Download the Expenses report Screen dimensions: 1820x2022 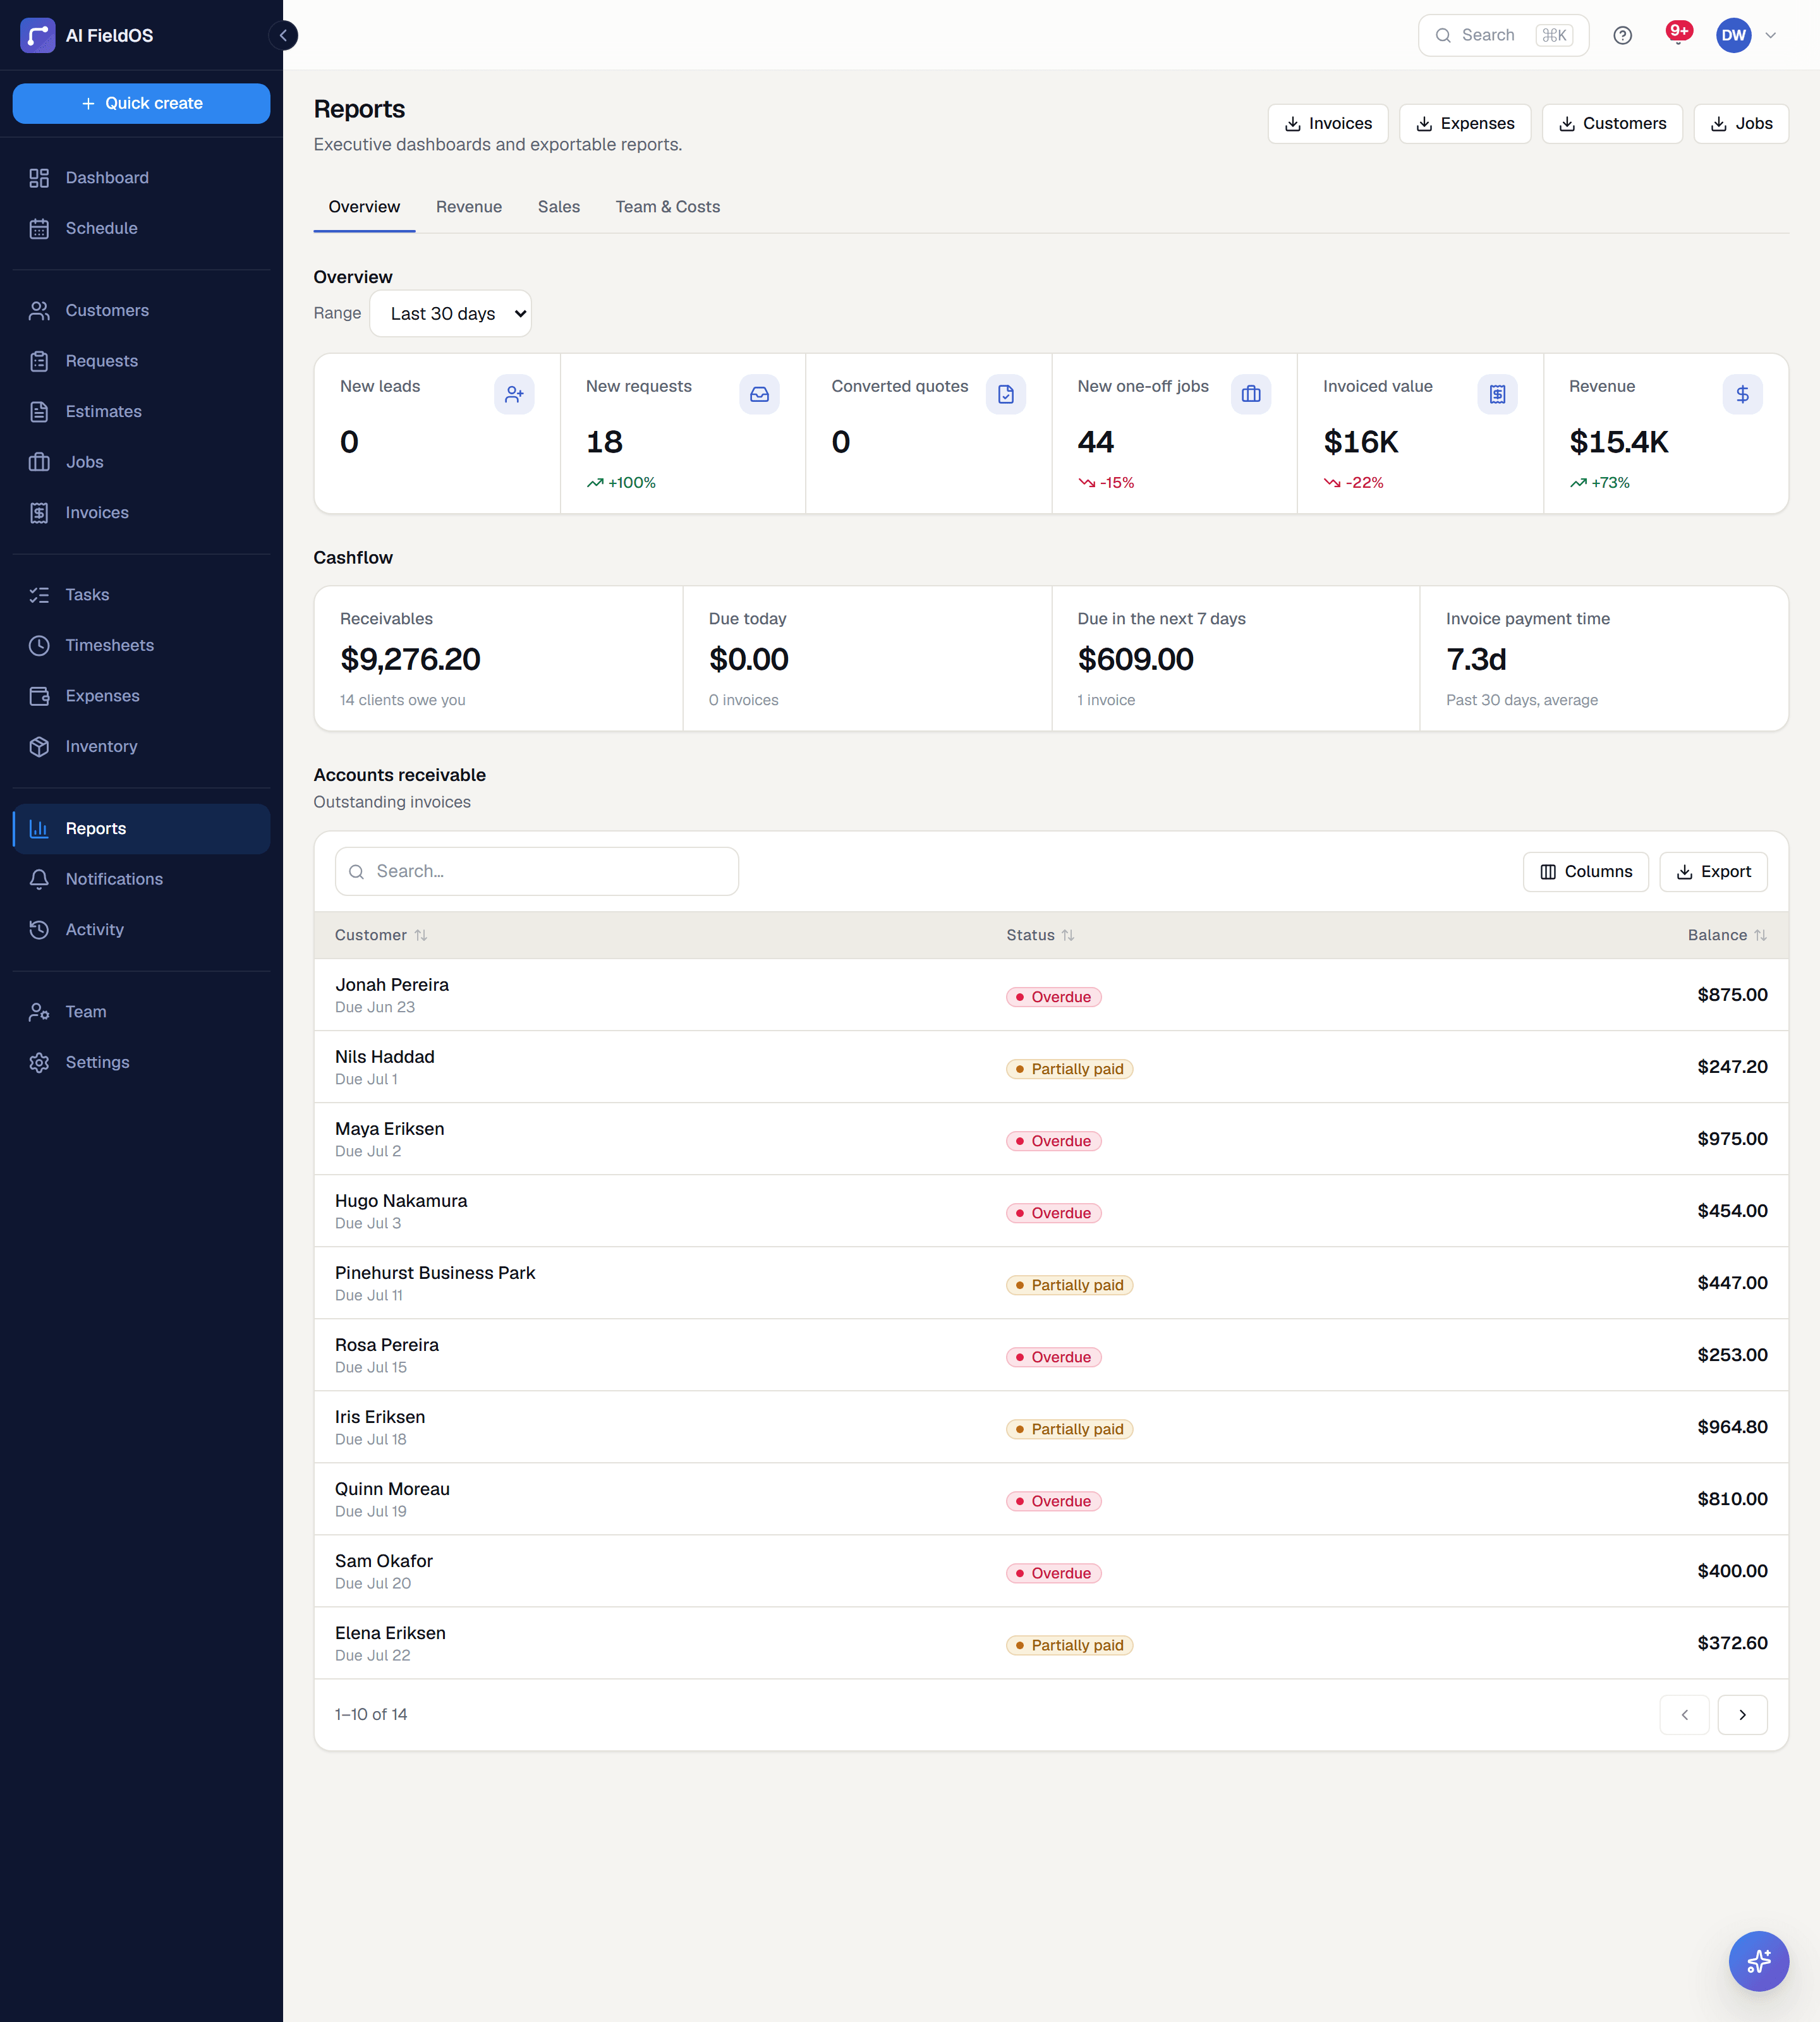tap(1464, 124)
